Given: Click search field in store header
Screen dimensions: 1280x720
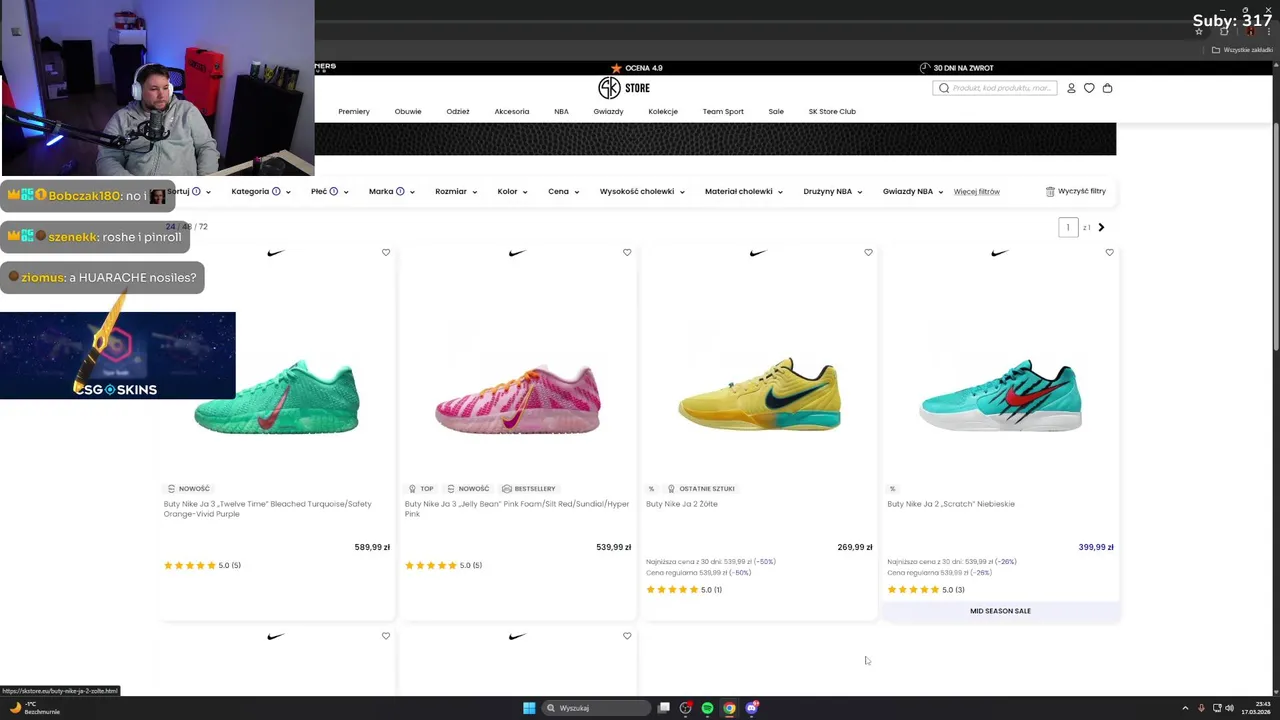Looking at the screenshot, I should [995, 88].
